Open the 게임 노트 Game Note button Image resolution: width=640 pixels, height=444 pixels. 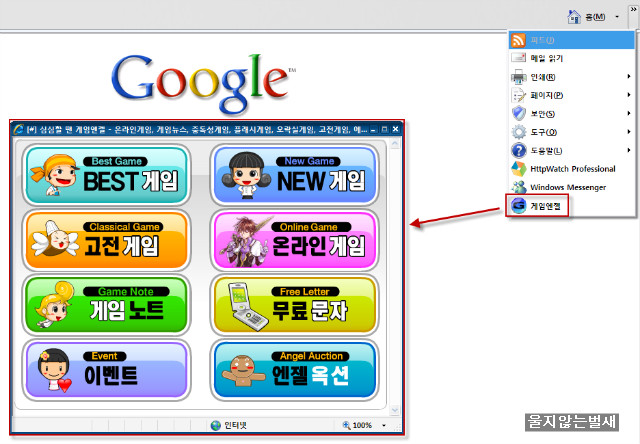coord(107,305)
